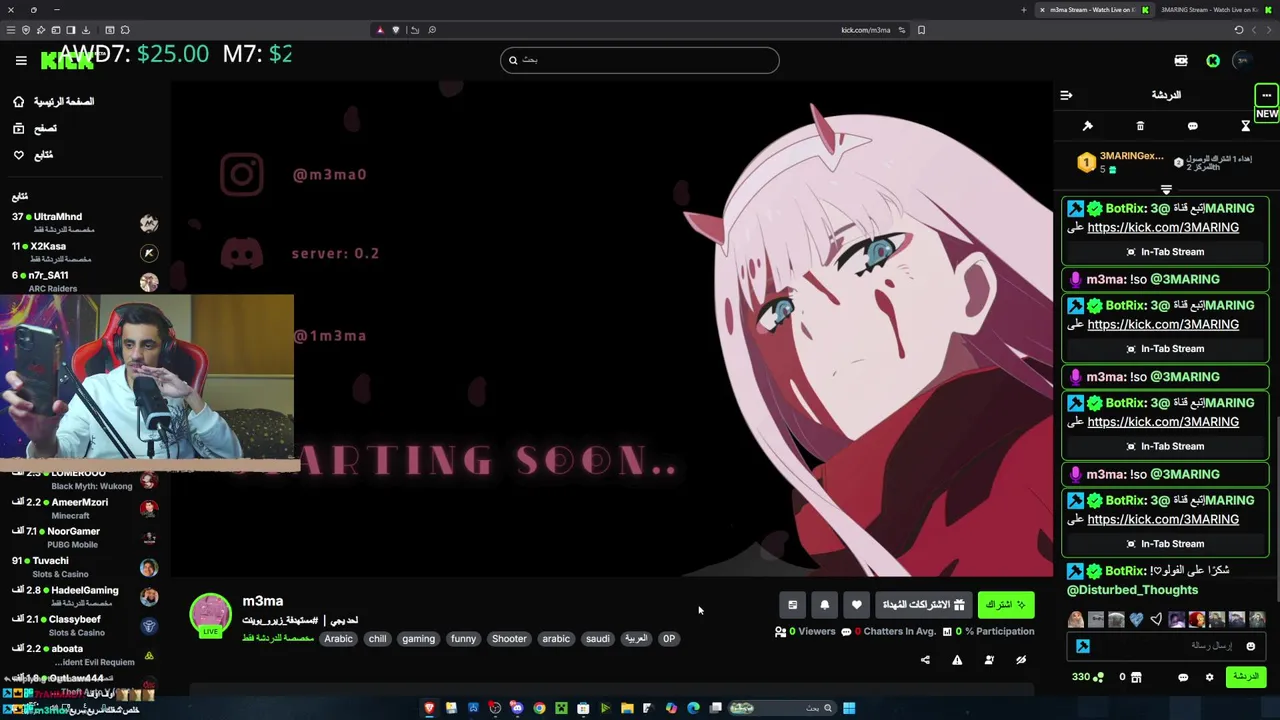Open UltraMhnd channel in sidebar
The width and height of the screenshot is (1280, 720).
(84, 223)
